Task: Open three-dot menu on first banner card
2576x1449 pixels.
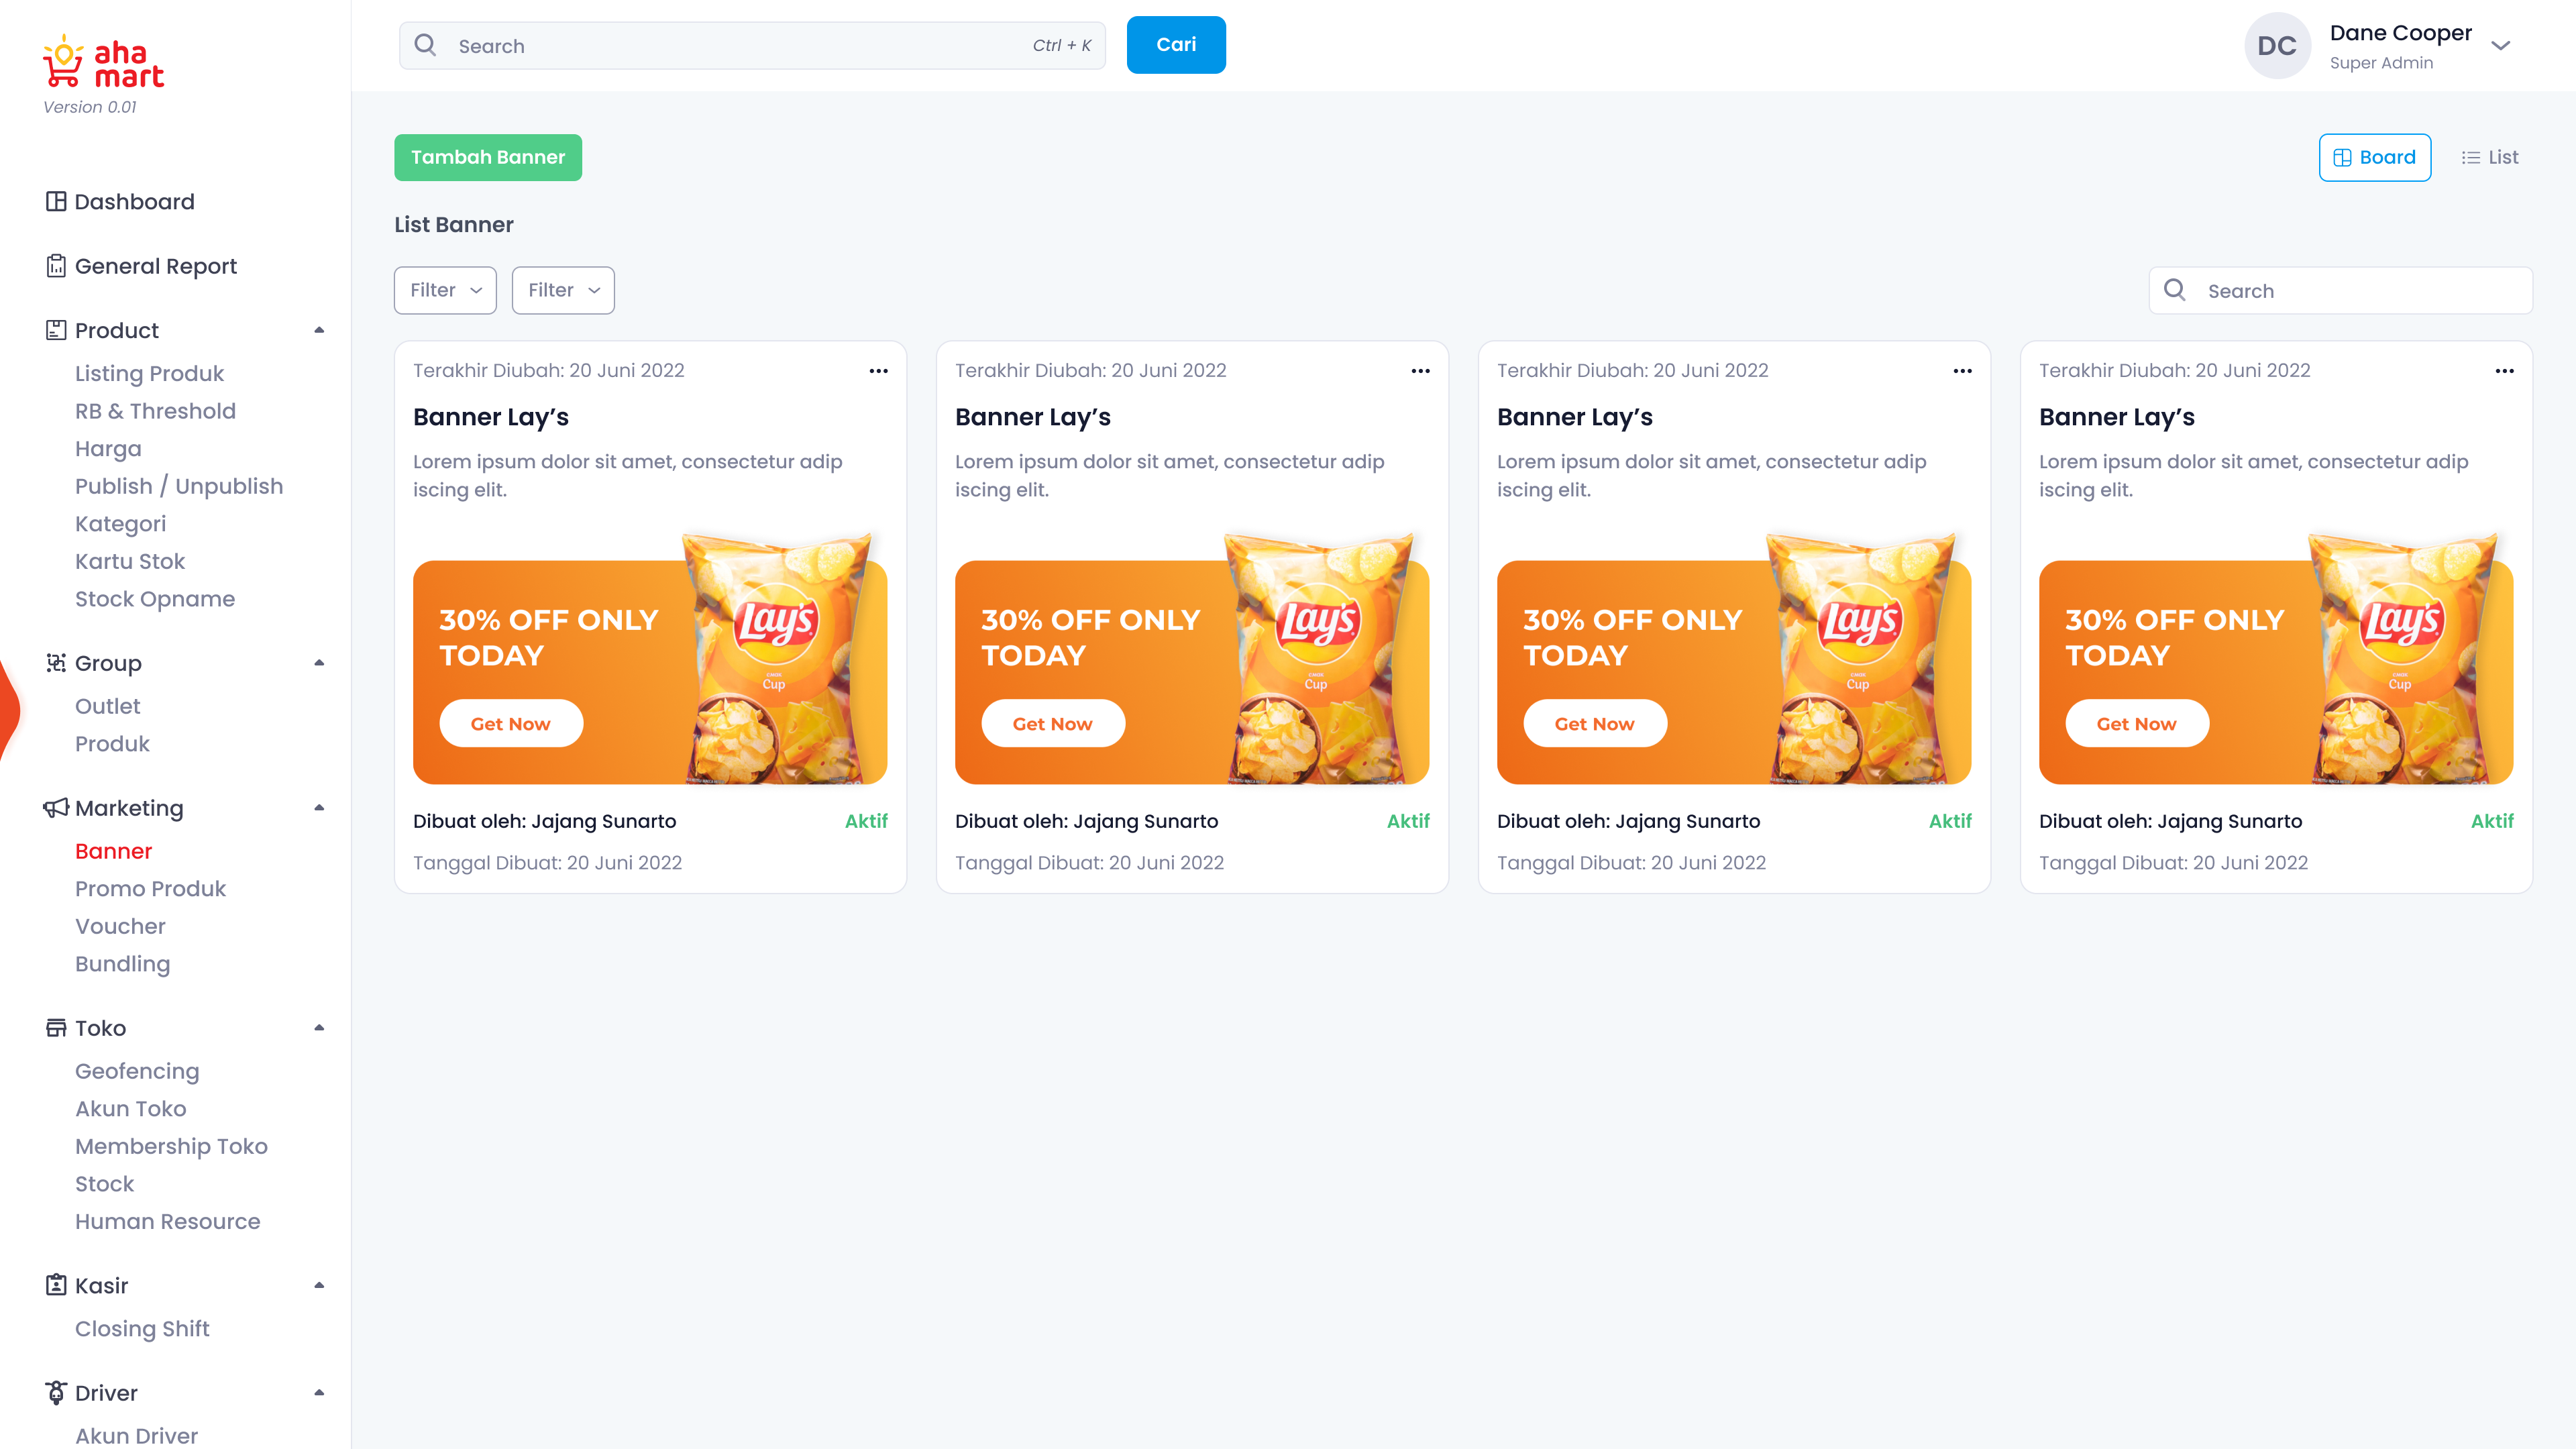Action: click(878, 371)
